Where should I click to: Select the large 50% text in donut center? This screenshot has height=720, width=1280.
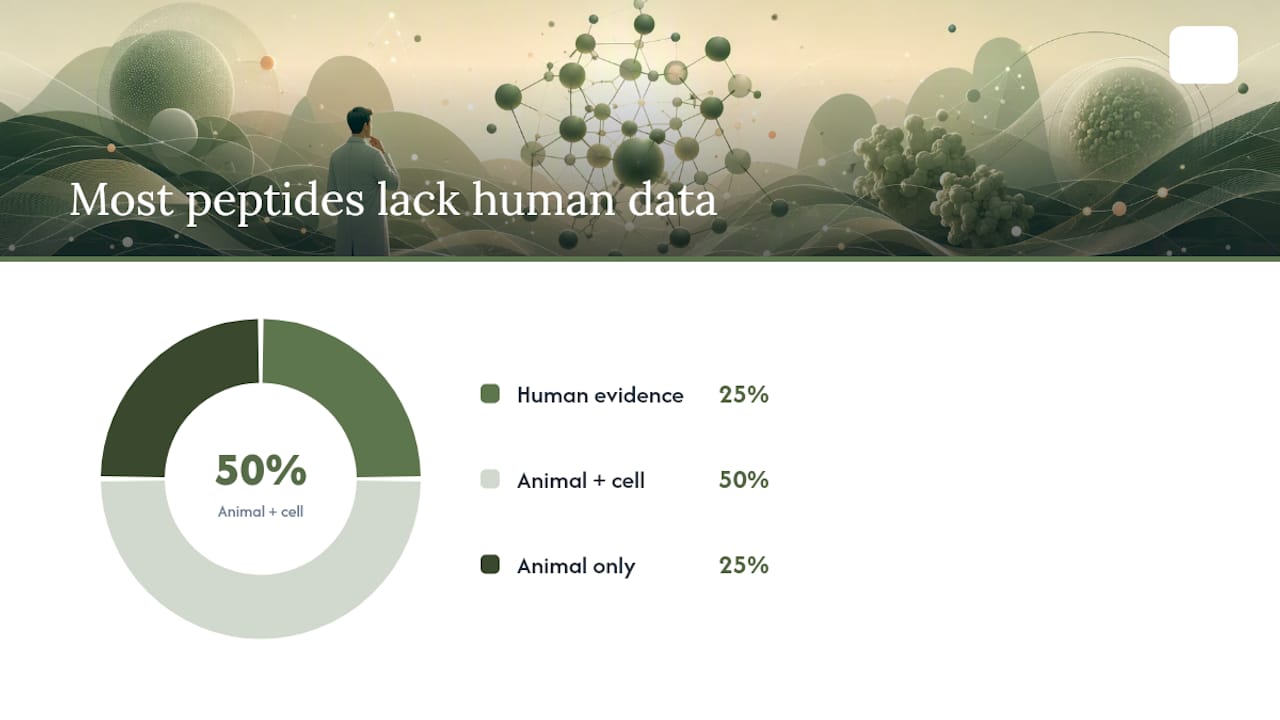point(261,470)
